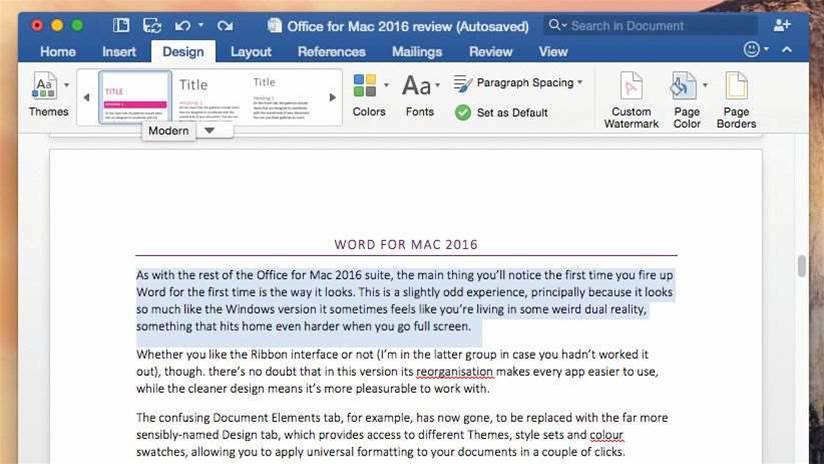This screenshot has height=464, width=824.
Task: Click the save/sync icon in title bar
Action: click(152, 25)
